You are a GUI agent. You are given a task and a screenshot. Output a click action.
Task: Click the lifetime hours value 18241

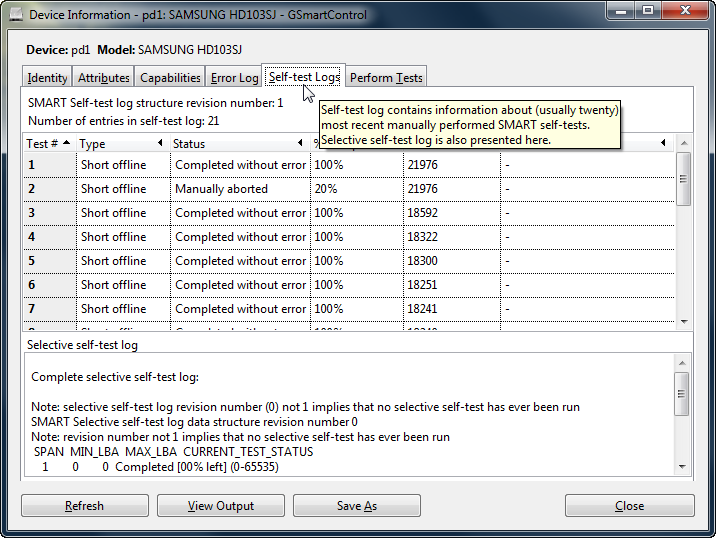[x=422, y=309]
